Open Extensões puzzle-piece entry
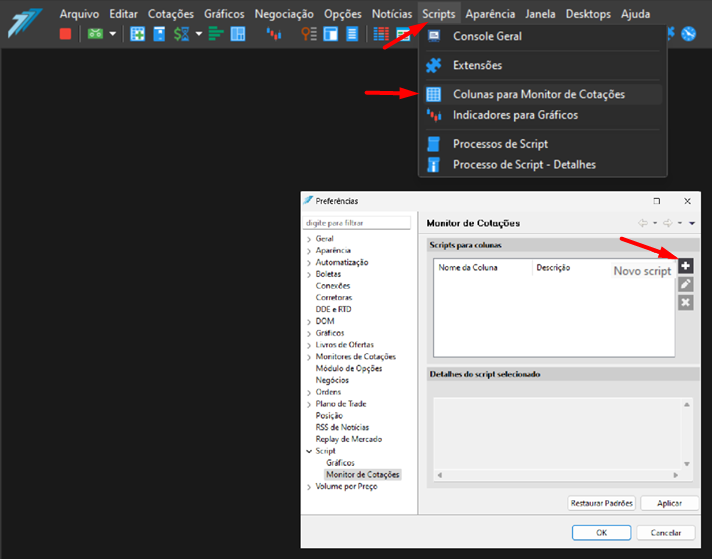This screenshot has height=559, width=712. 477,65
